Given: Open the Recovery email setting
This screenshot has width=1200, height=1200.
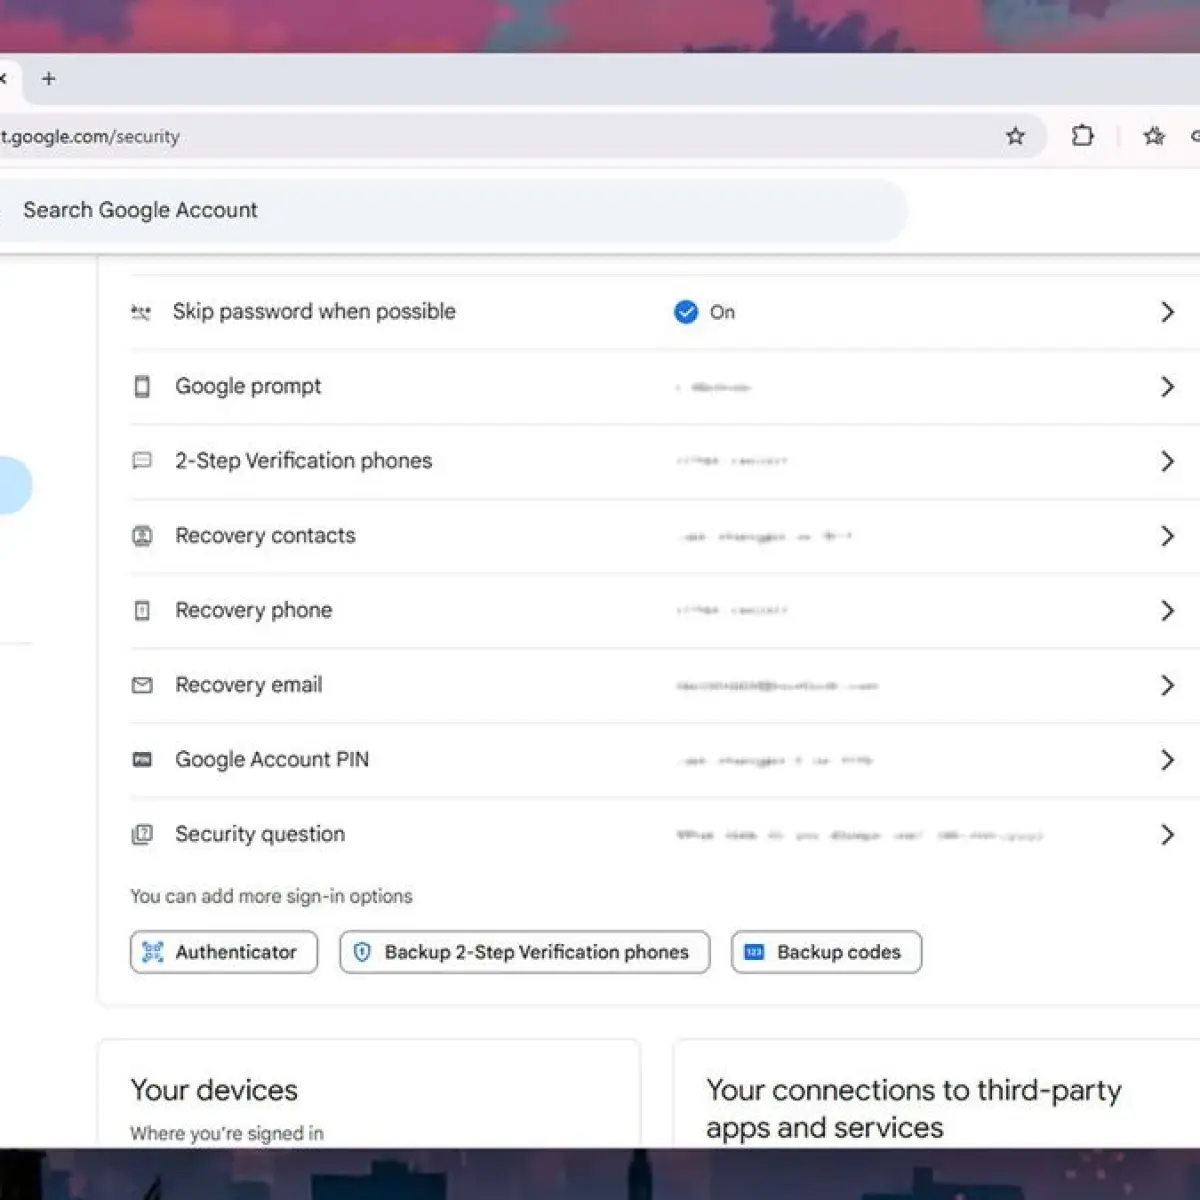Looking at the screenshot, I should (665, 685).
